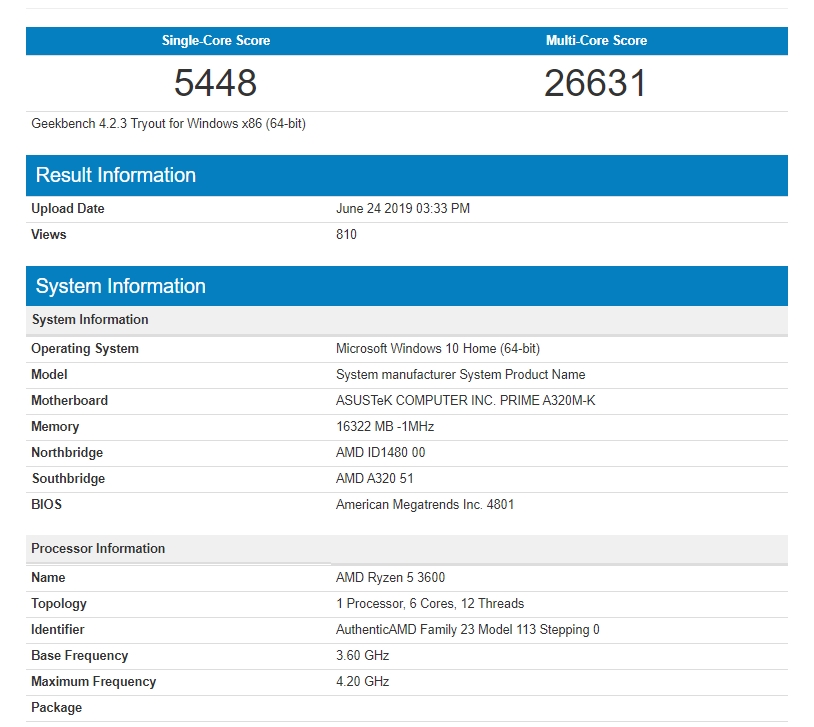Click the 6 Cores, 12 Threads topology value
Screen dimensions: 814x727
tap(430, 604)
